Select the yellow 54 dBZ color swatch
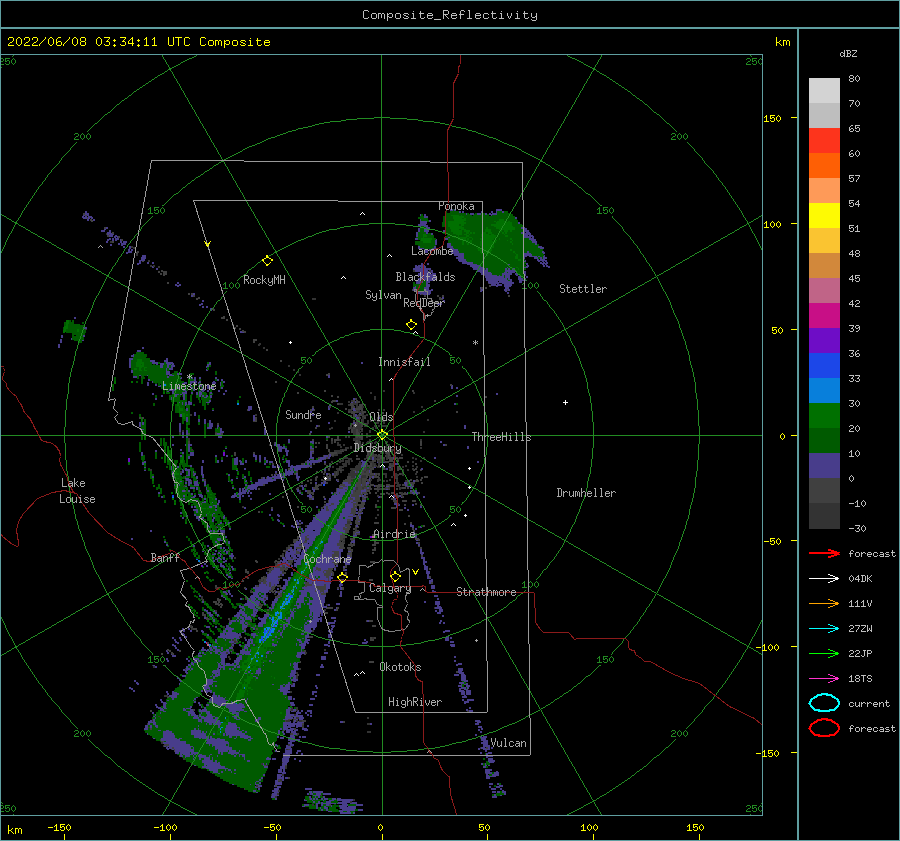 coord(824,216)
